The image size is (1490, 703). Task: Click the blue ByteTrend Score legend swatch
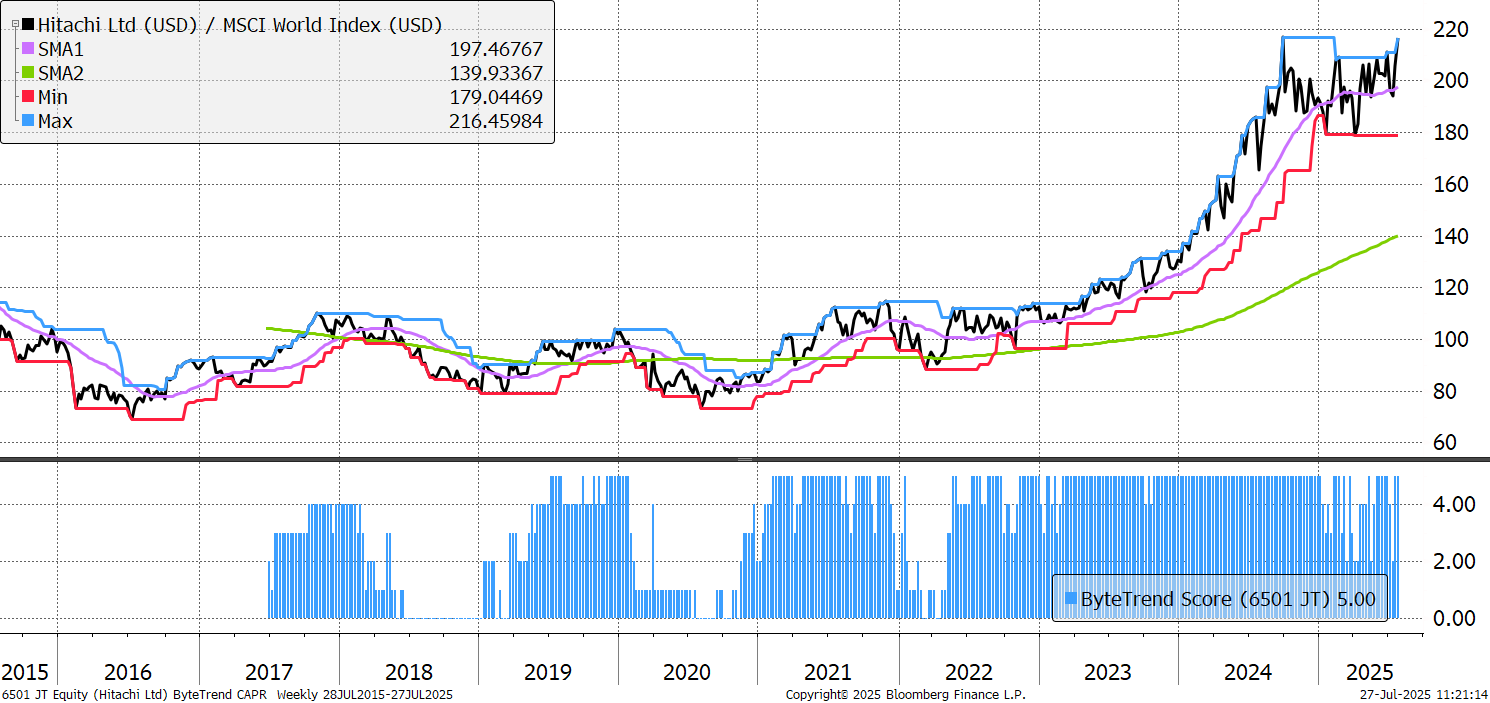coord(1071,599)
